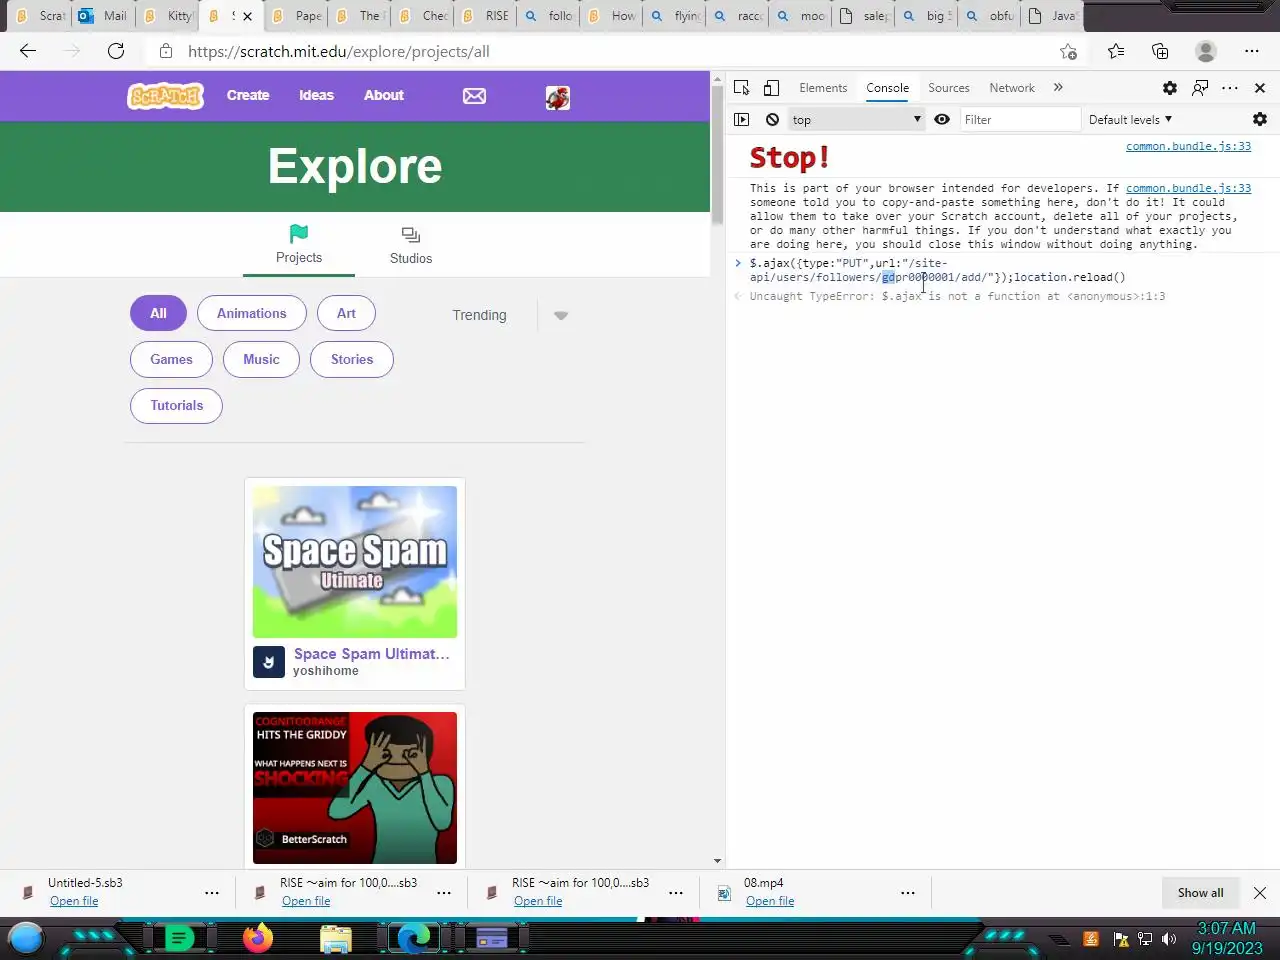Viewport: 1280px width, 960px height.
Task: Toggle the live expression eye icon
Action: point(942,119)
